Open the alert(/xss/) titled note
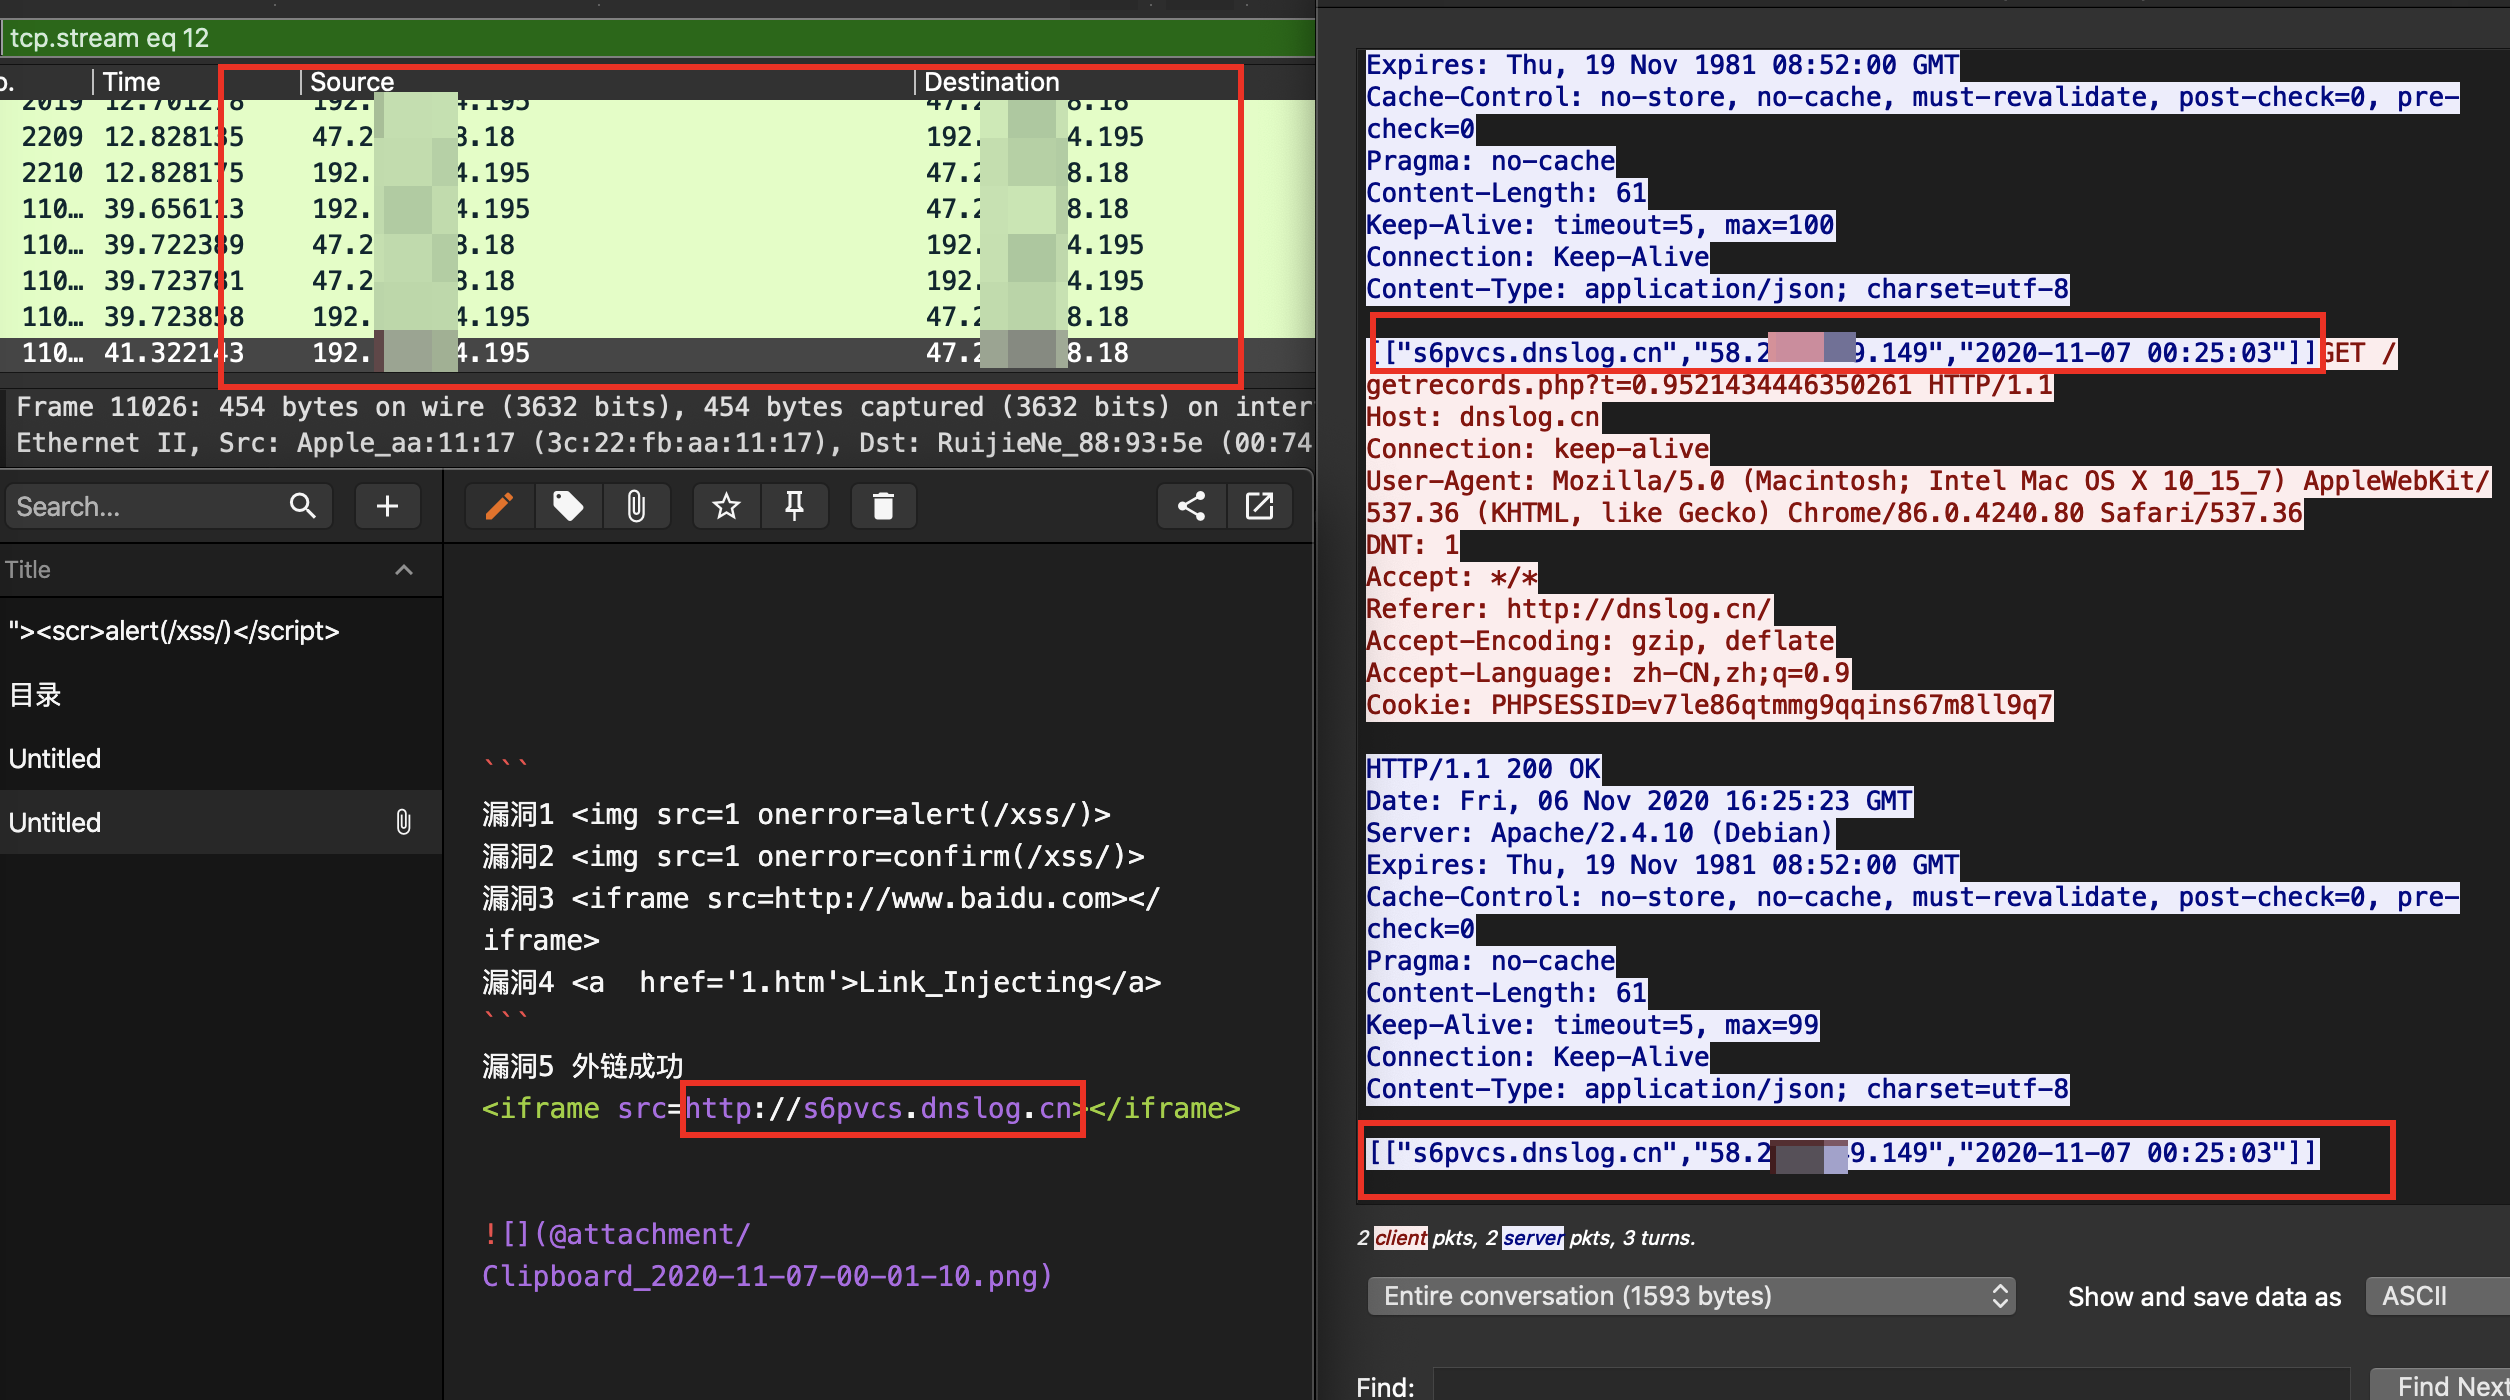The width and height of the screenshot is (2510, 1400). 173,631
